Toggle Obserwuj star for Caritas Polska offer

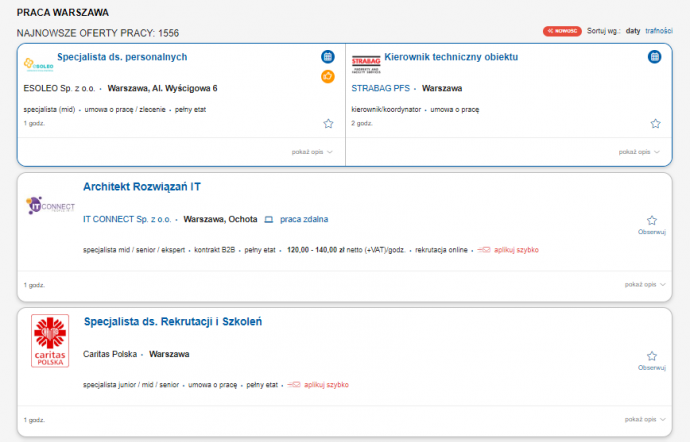651,356
